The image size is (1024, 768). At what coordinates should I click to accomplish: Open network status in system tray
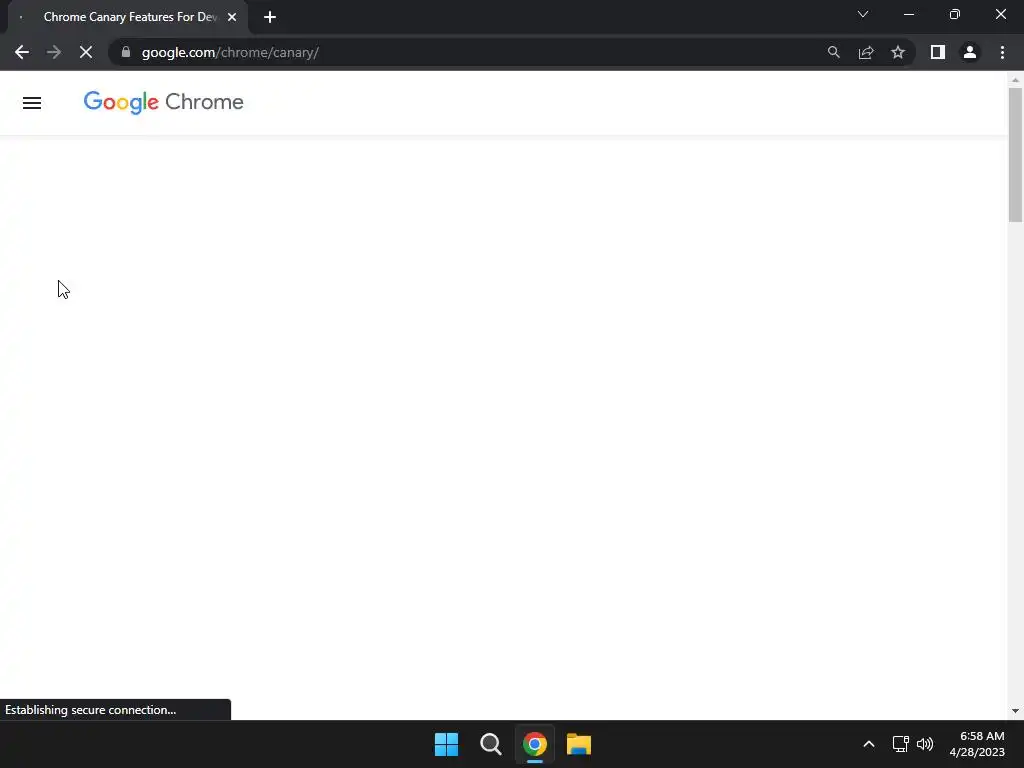tap(900, 744)
